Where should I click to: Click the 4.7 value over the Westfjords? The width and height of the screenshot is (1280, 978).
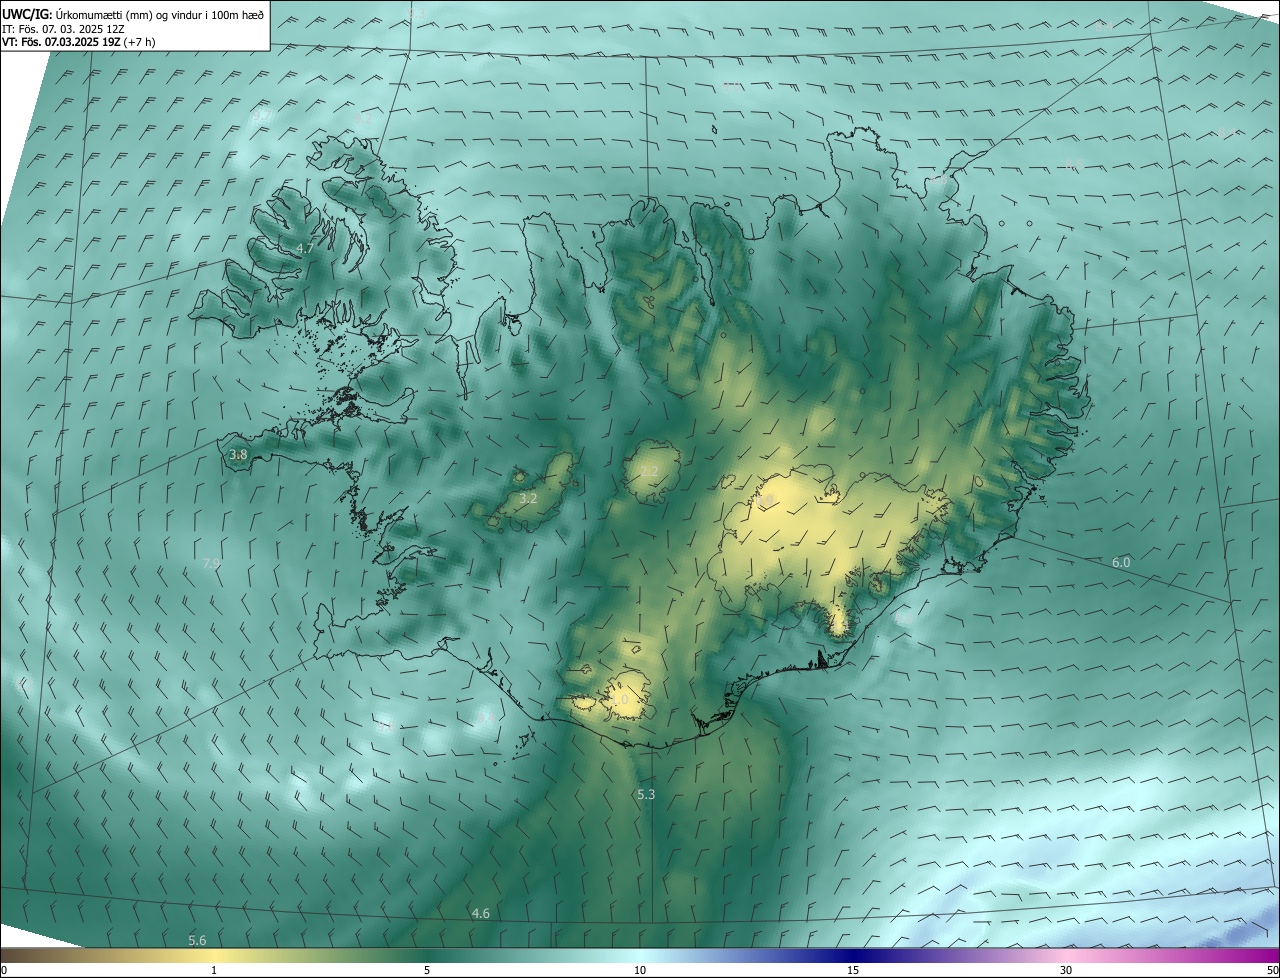pos(305,248)
